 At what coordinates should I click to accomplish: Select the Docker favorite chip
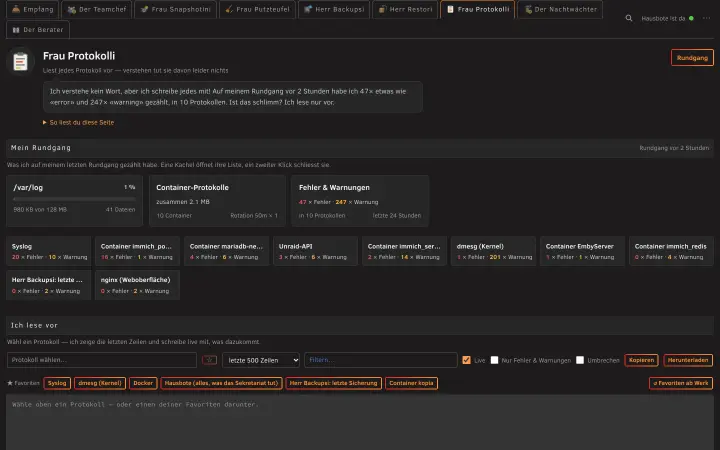coord(143,383)
